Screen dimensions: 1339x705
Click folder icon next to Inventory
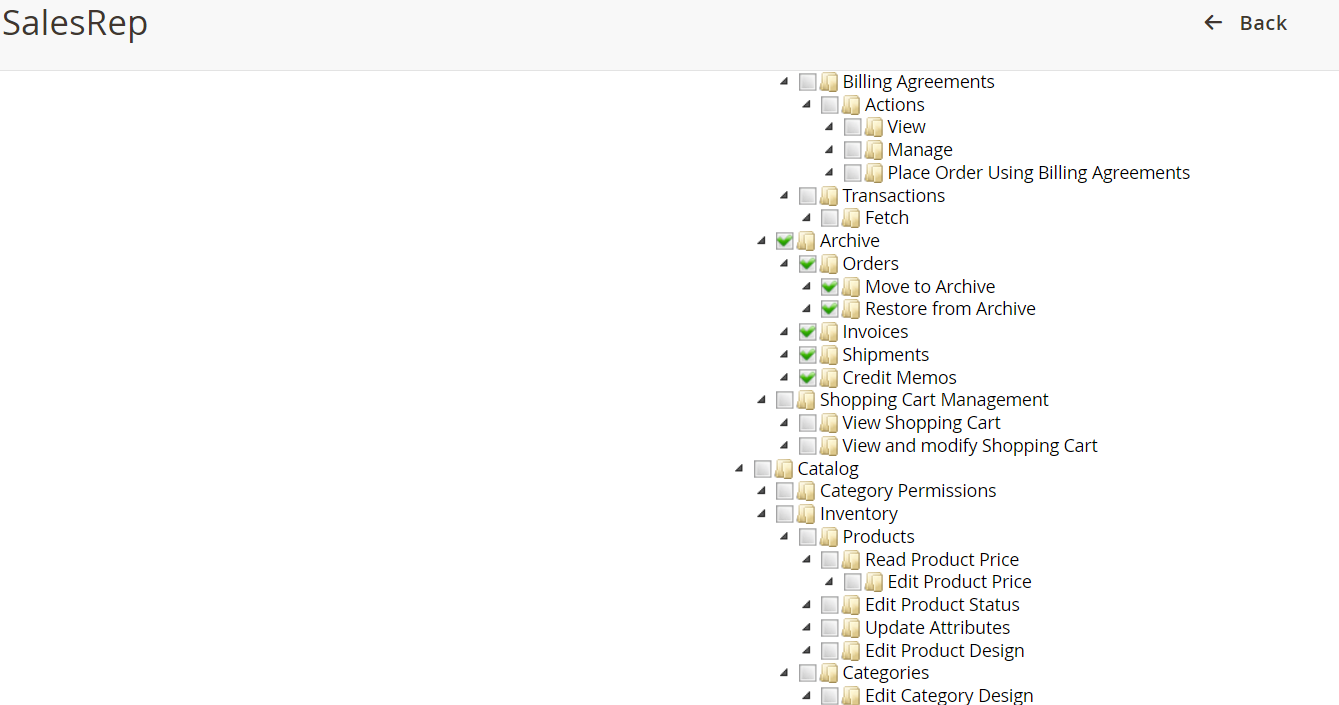click(x=806, y=514)
